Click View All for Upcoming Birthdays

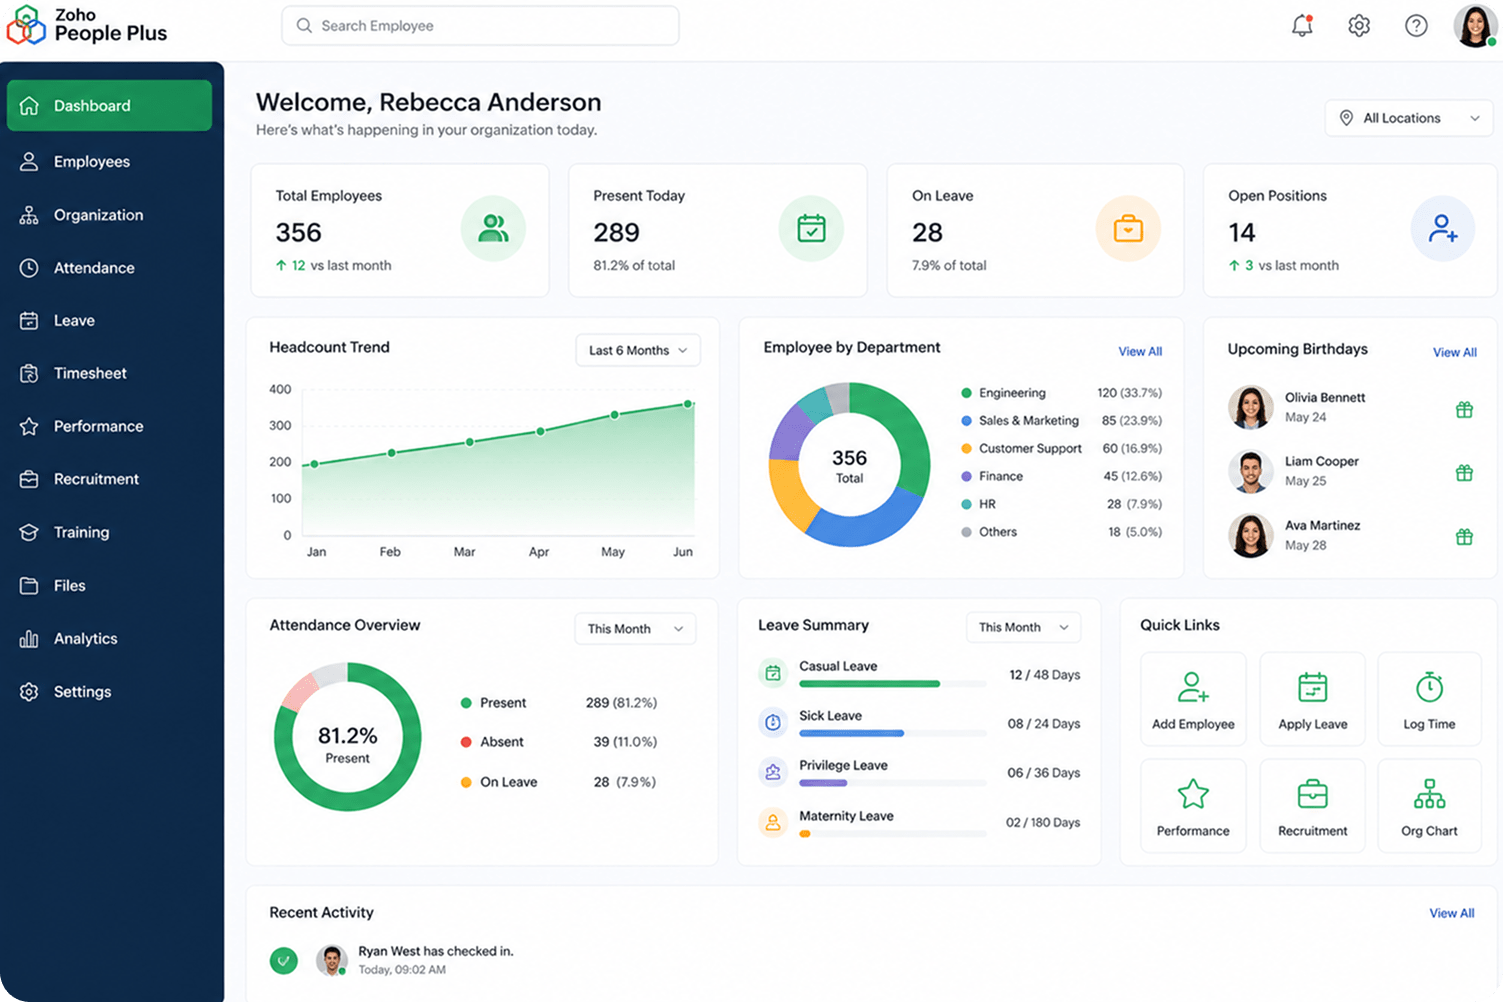pos(1454,352)
